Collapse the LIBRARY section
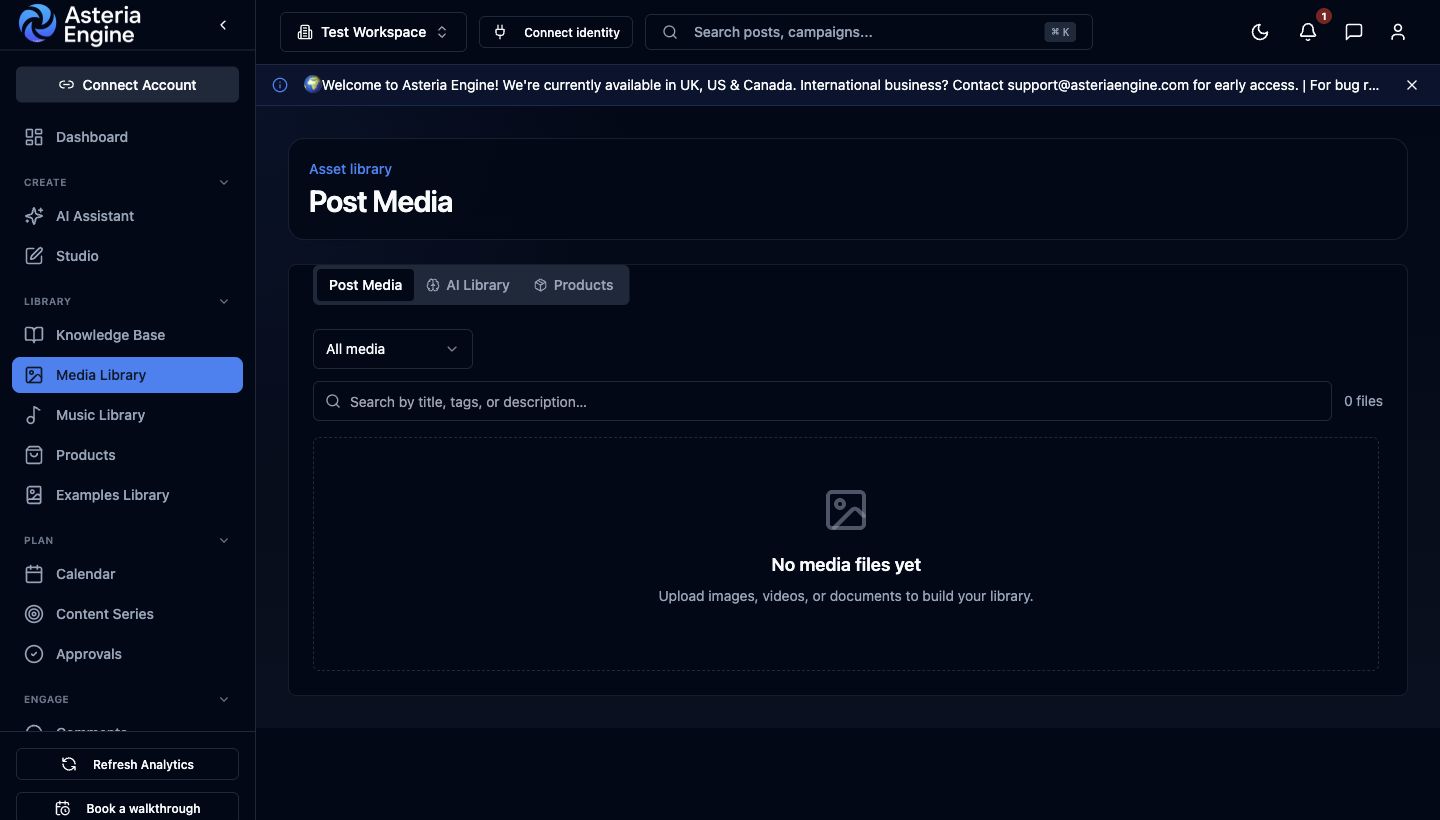The width and height of the screenshot is (1440, 820). (224, 301)
